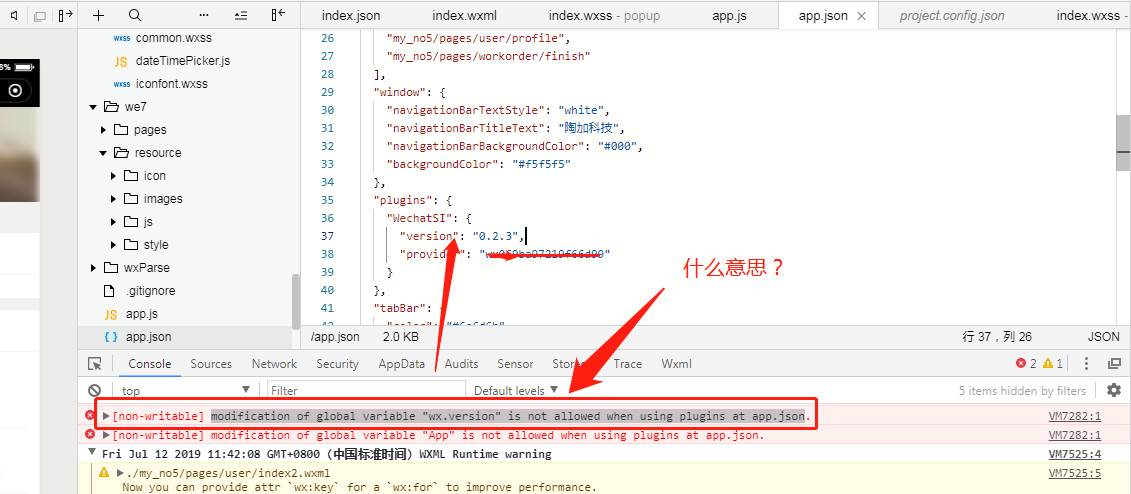Open the Audits devtools tab
This screenshot has height=494, width=1131.
[x=462, y=363]
